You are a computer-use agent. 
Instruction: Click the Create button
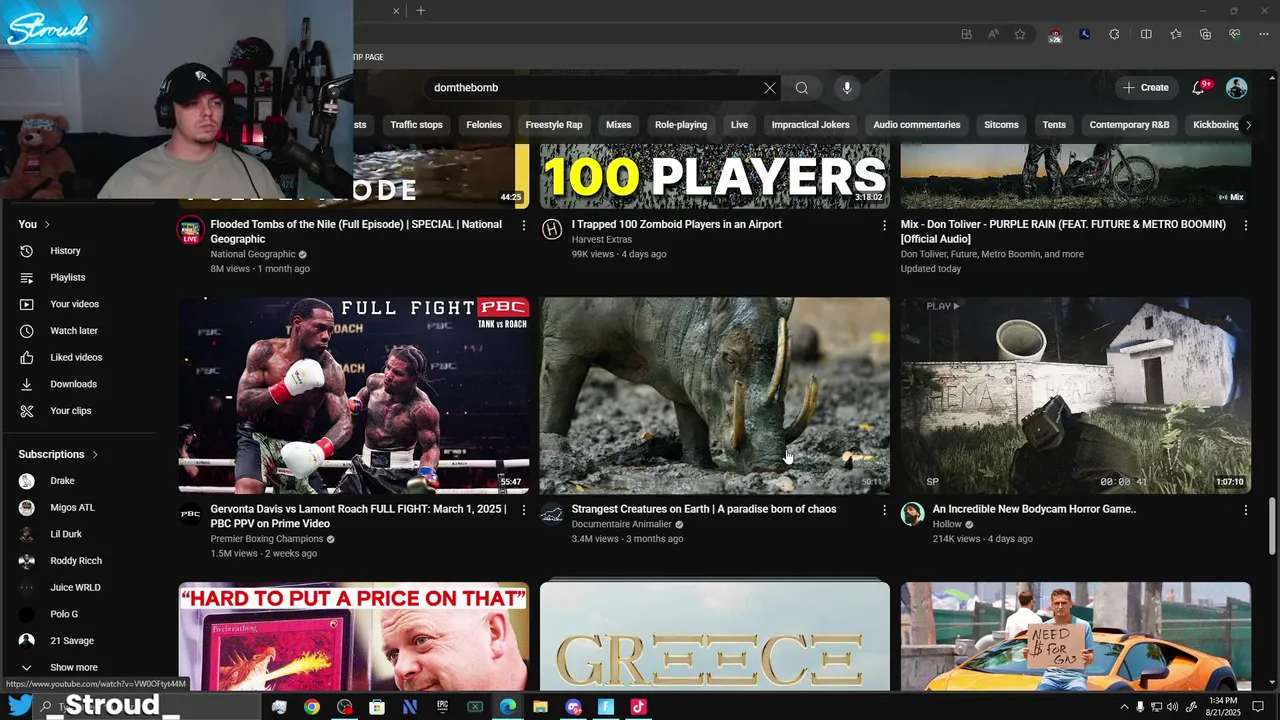(x=1146, y=88)
